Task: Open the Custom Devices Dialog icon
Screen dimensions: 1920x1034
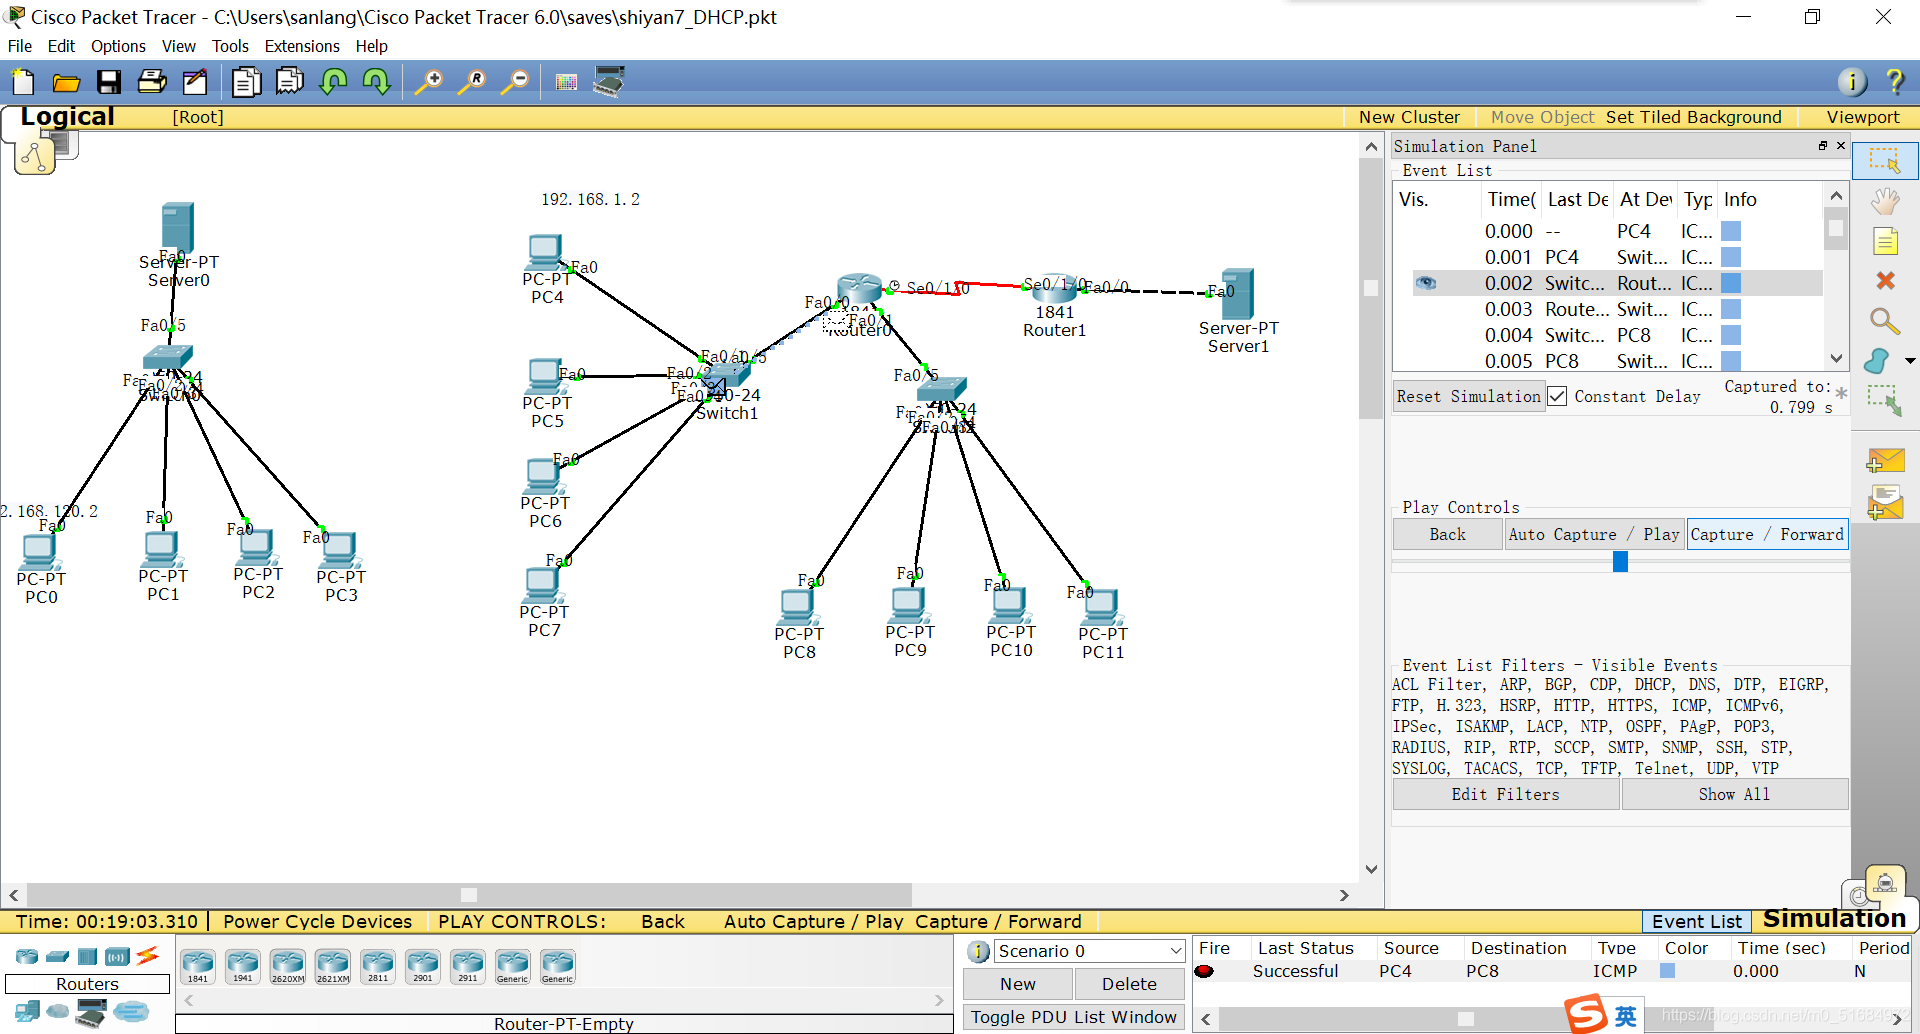Action: coord(609,82)
